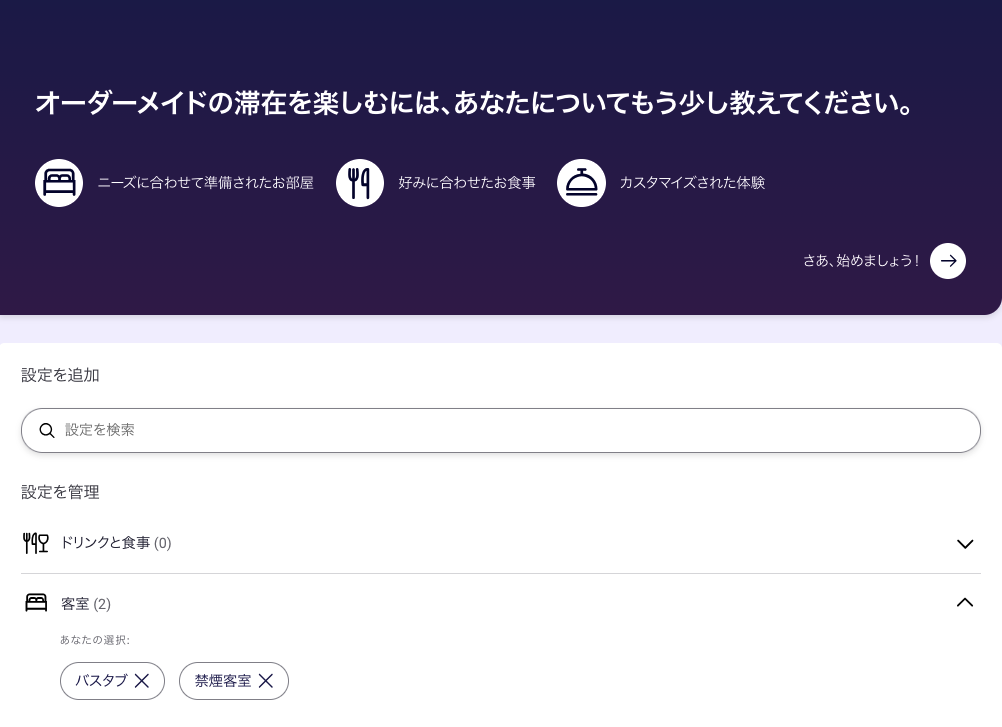Focus the 設定を検索 search field
This screenshot has height=727, width=1002.
pos(501,431)
